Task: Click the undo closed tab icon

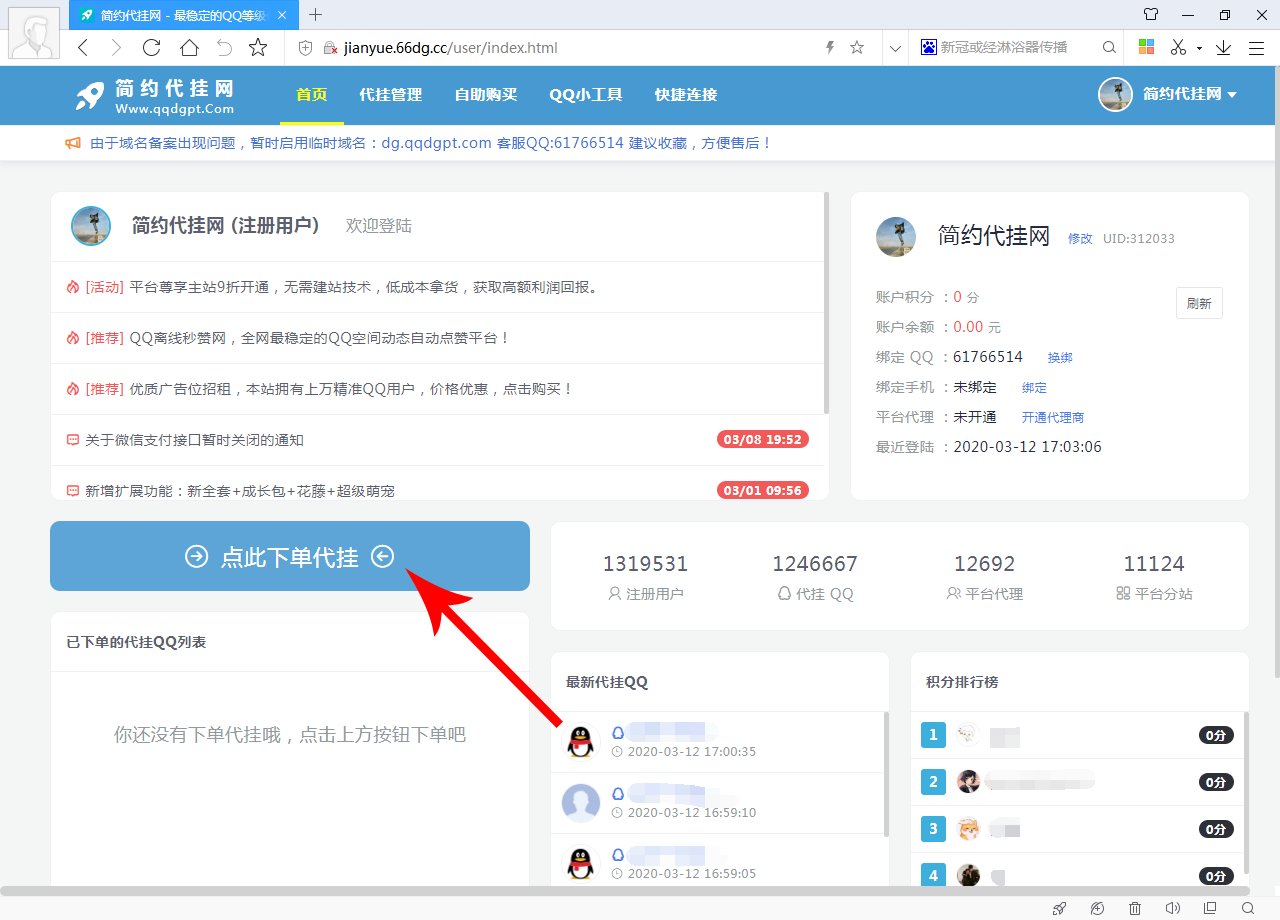Action: [224, 47]
